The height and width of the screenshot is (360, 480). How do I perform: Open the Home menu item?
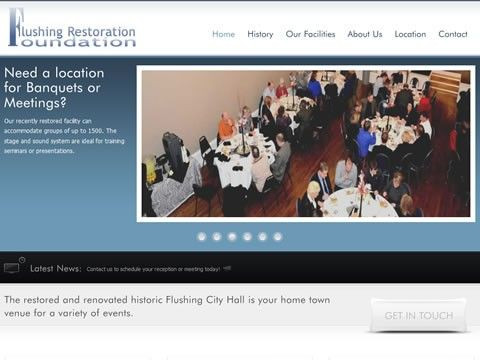pos(224,34)
